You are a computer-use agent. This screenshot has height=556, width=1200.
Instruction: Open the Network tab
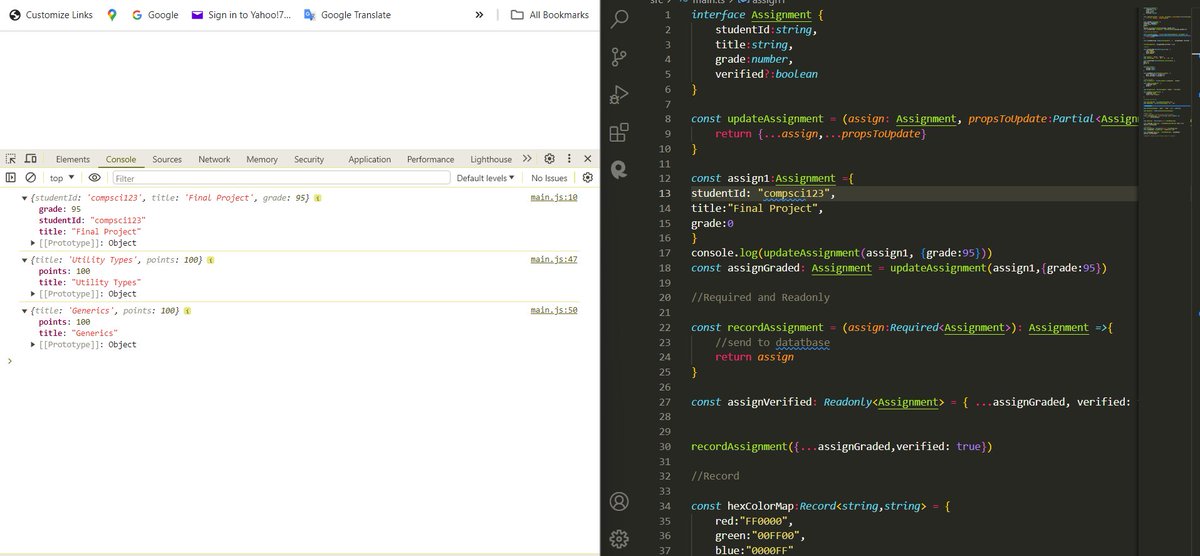(x=214, y=159)
